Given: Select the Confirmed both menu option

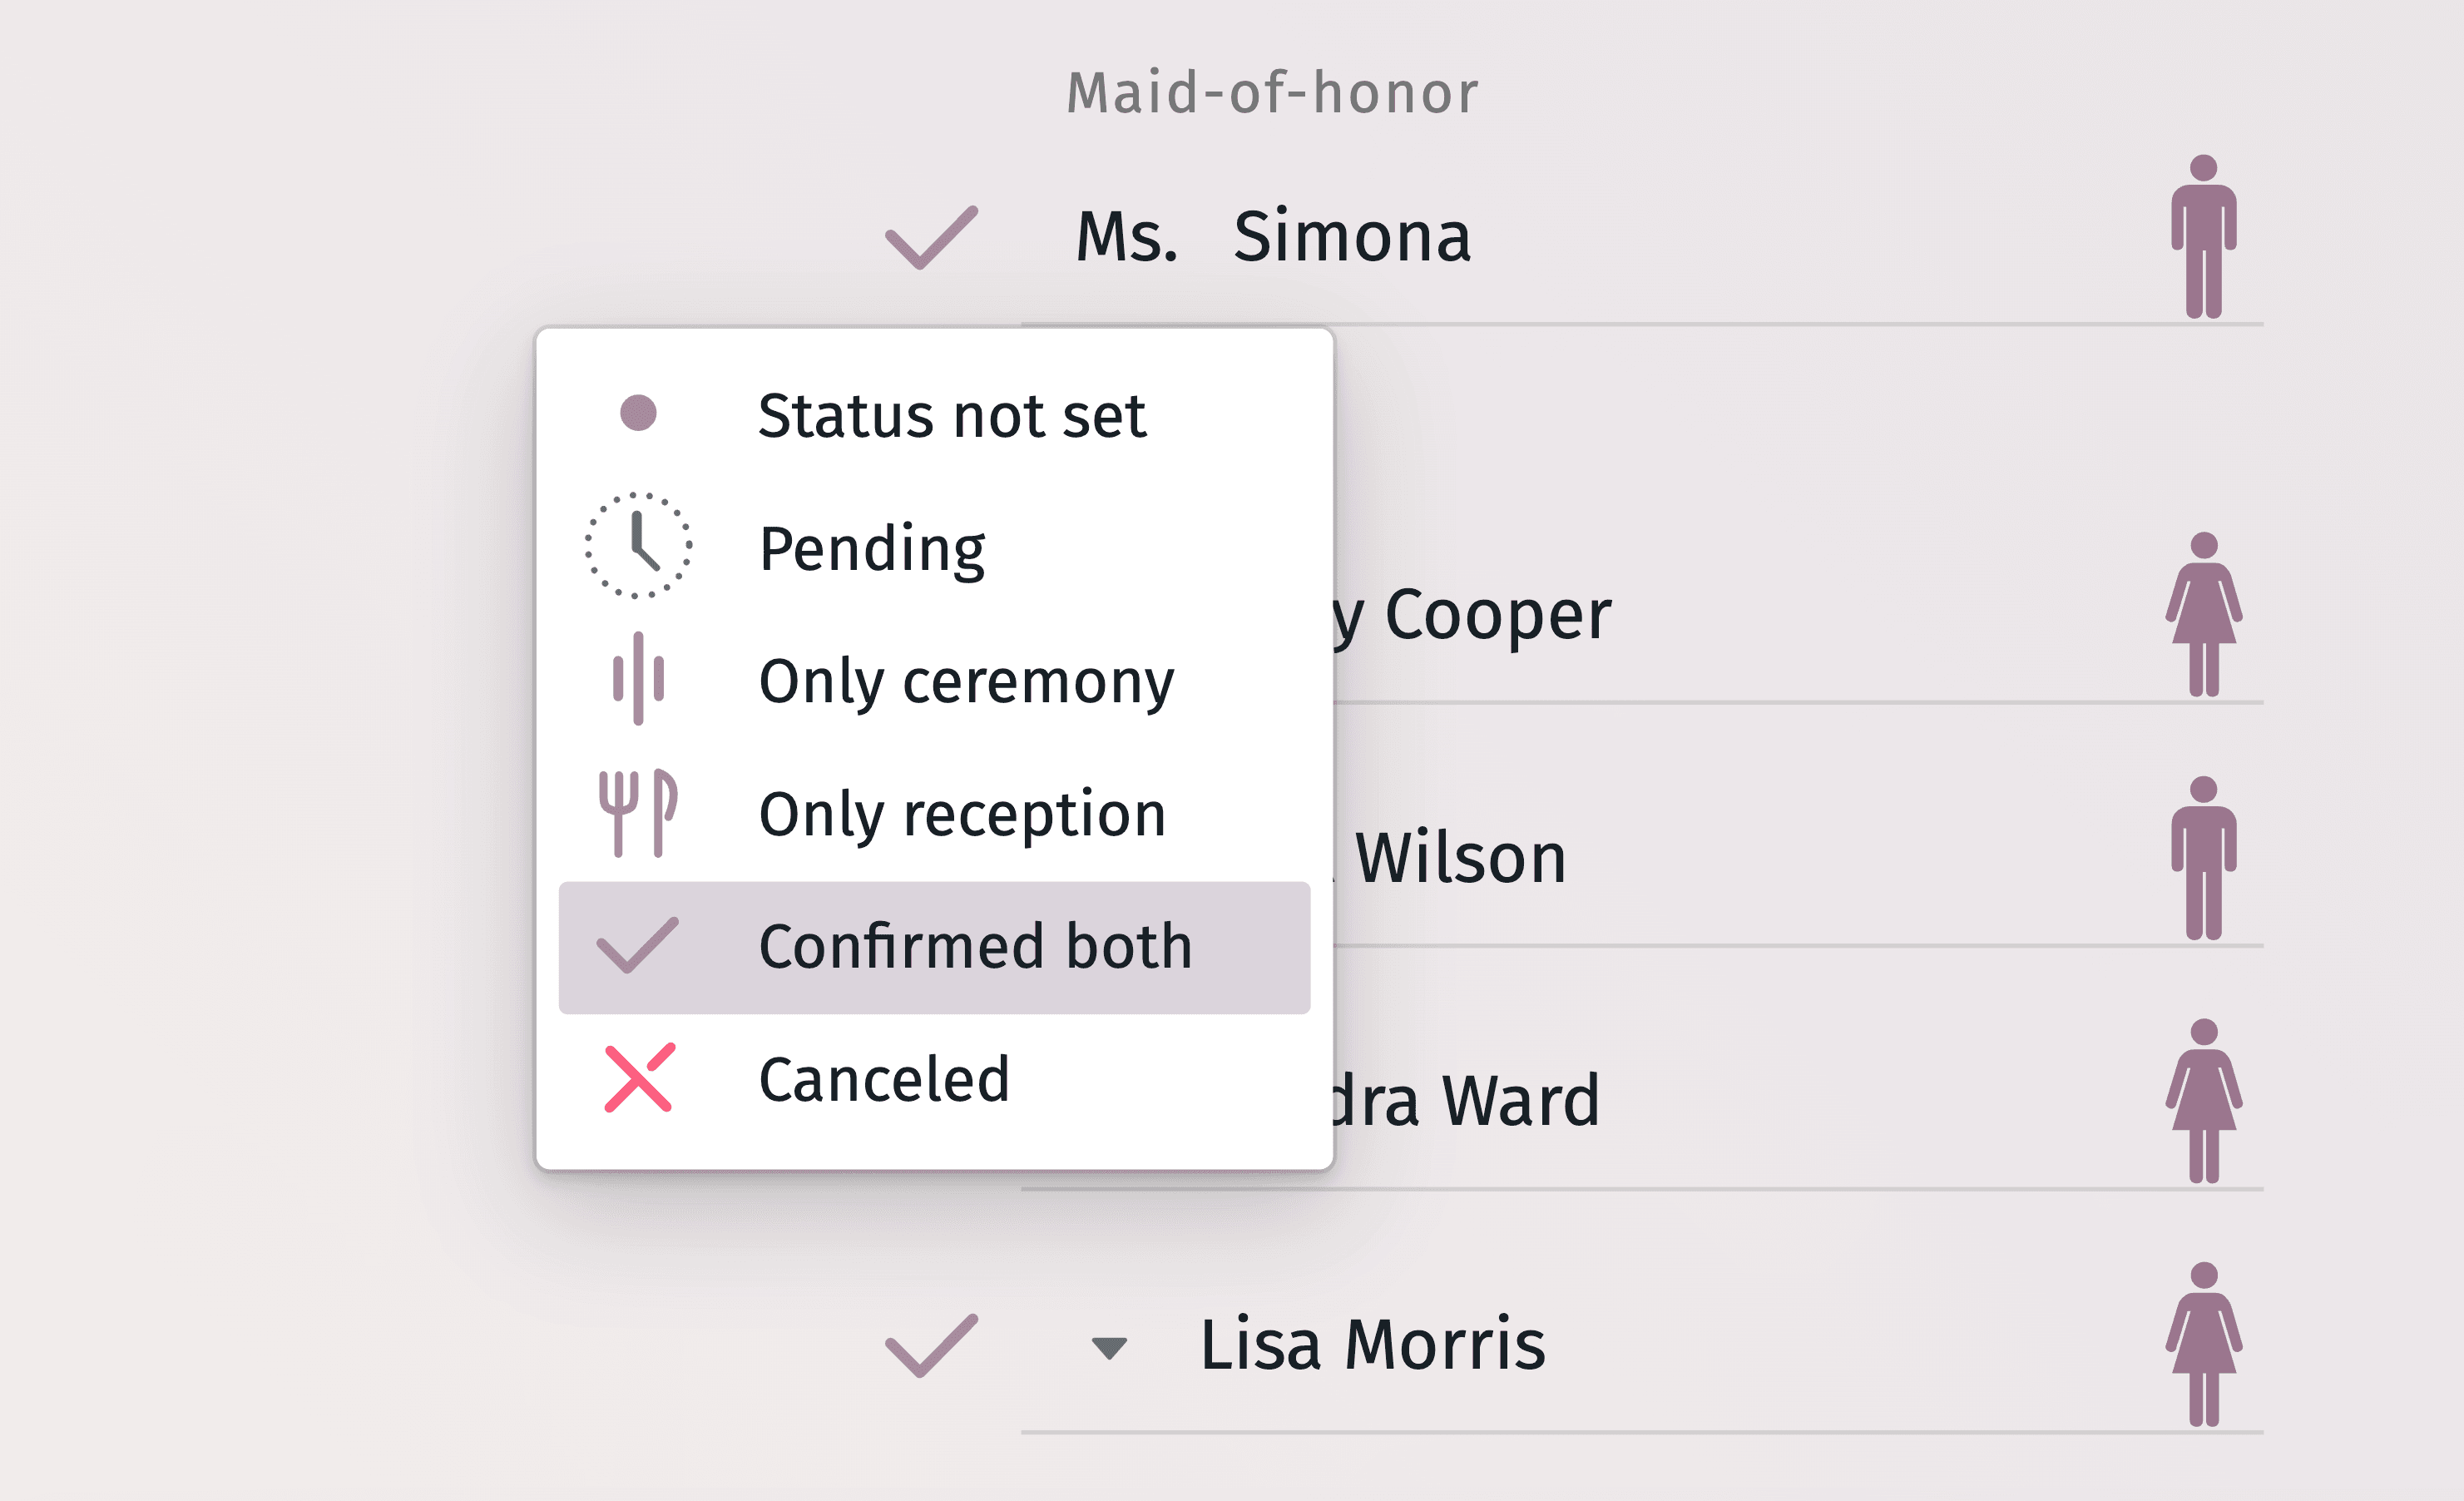Looking at the screenshot, I should click(x=975, y=946).
